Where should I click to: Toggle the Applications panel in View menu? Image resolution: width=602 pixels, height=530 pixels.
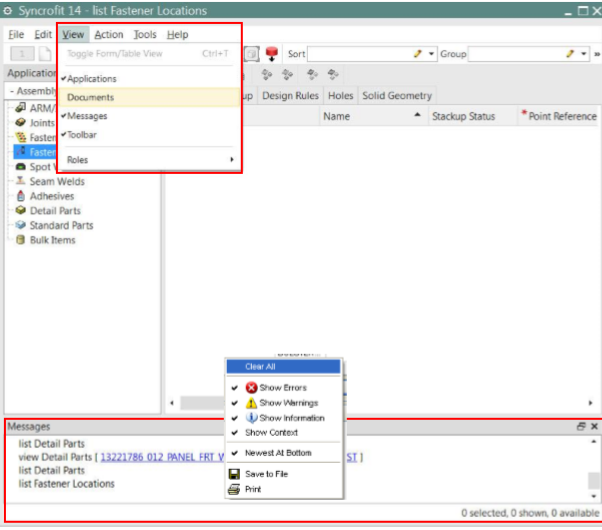click(149, 79)
